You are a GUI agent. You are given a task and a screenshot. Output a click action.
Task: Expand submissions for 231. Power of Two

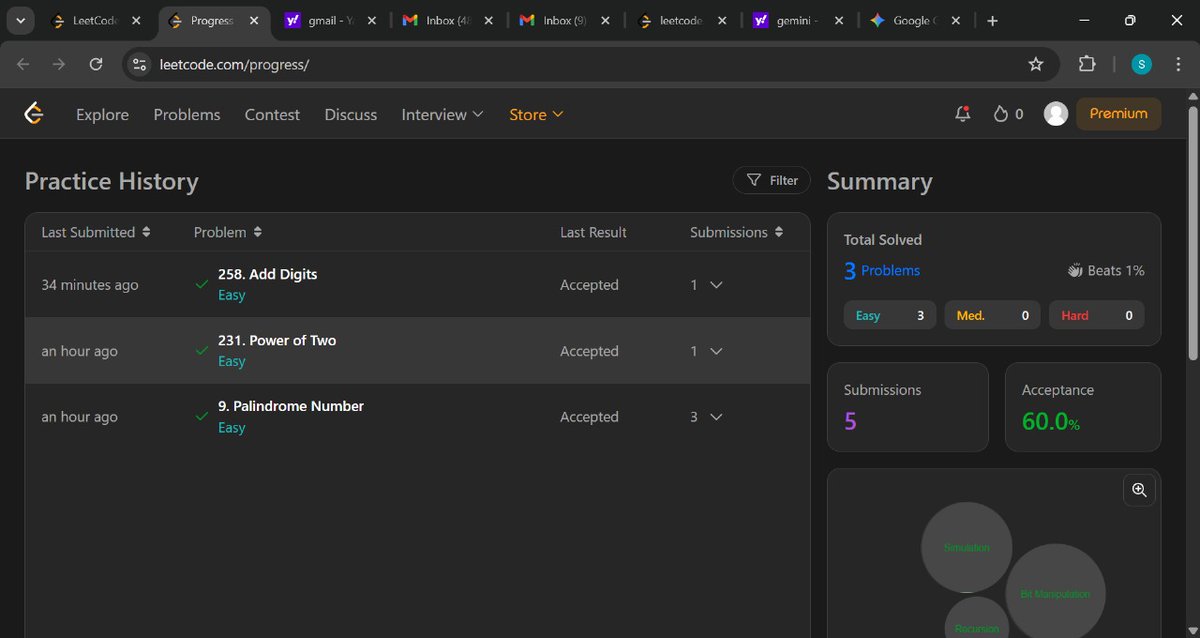pos(715,351)
